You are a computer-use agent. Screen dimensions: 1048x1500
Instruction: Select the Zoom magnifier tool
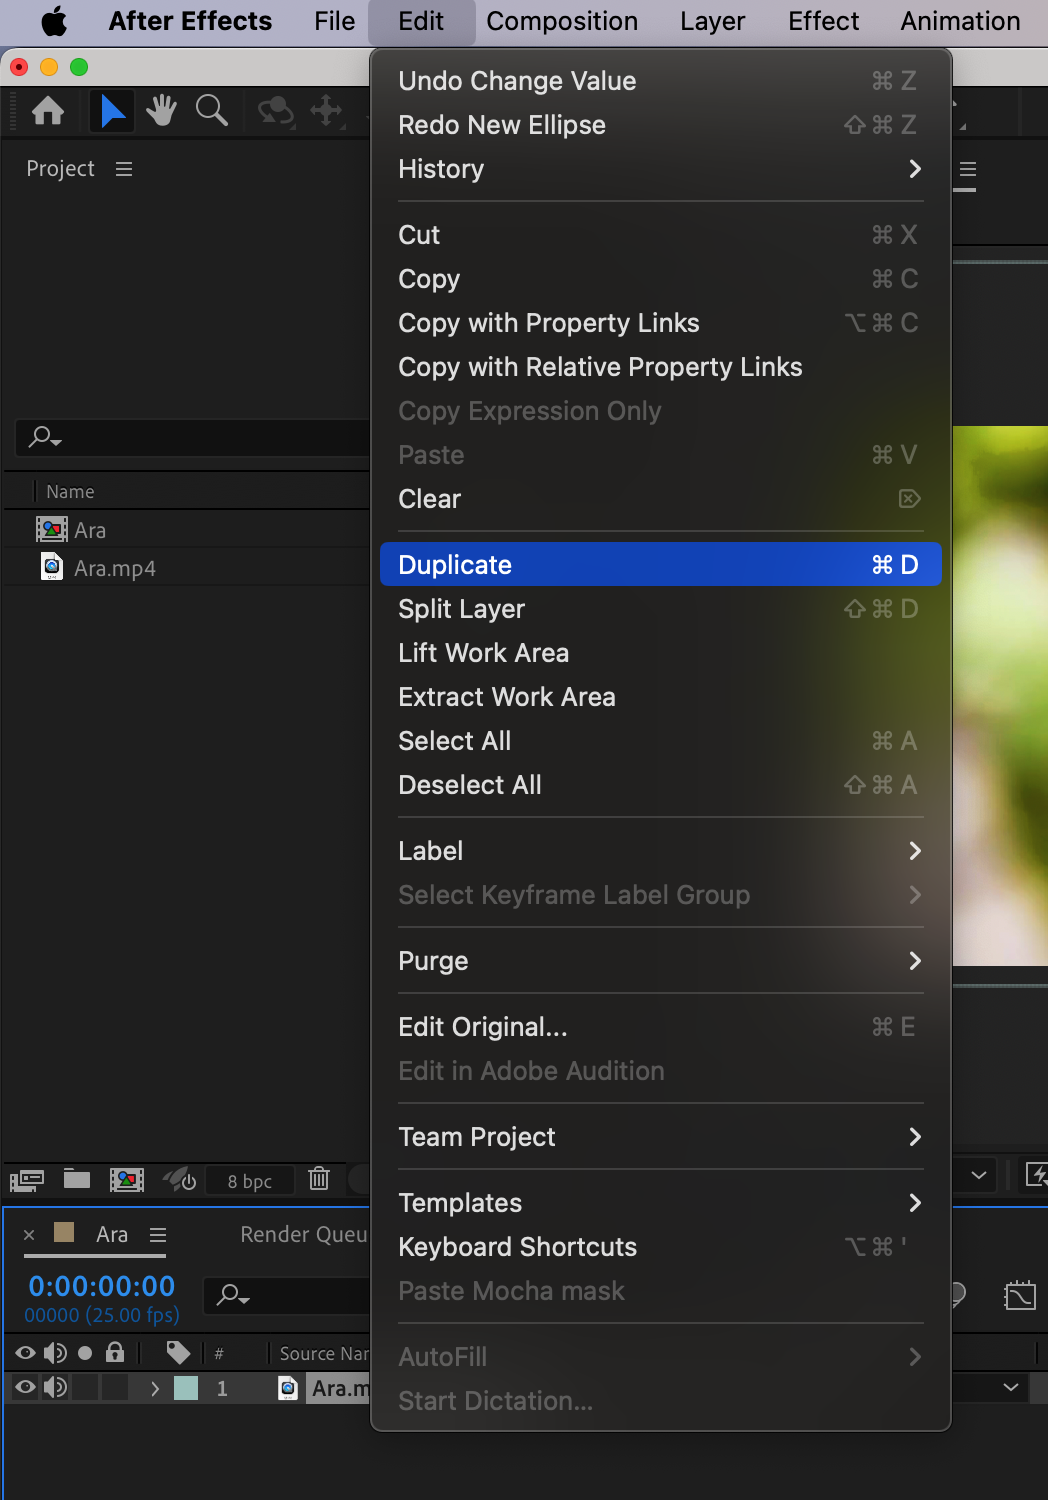click(x=211, y=111)
